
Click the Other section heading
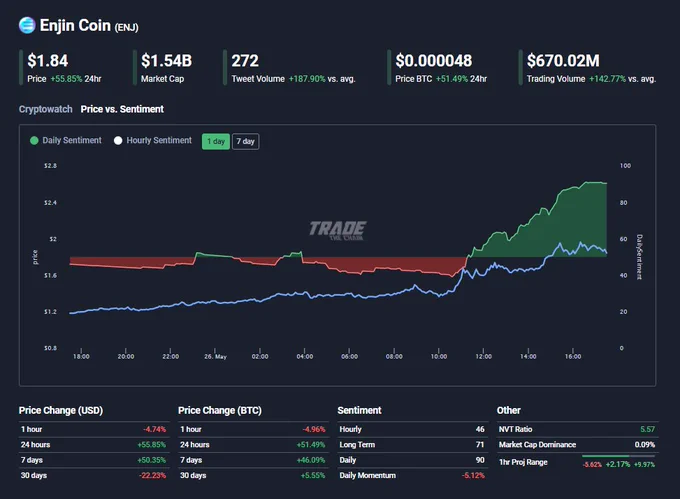click(x=509, y=411)
